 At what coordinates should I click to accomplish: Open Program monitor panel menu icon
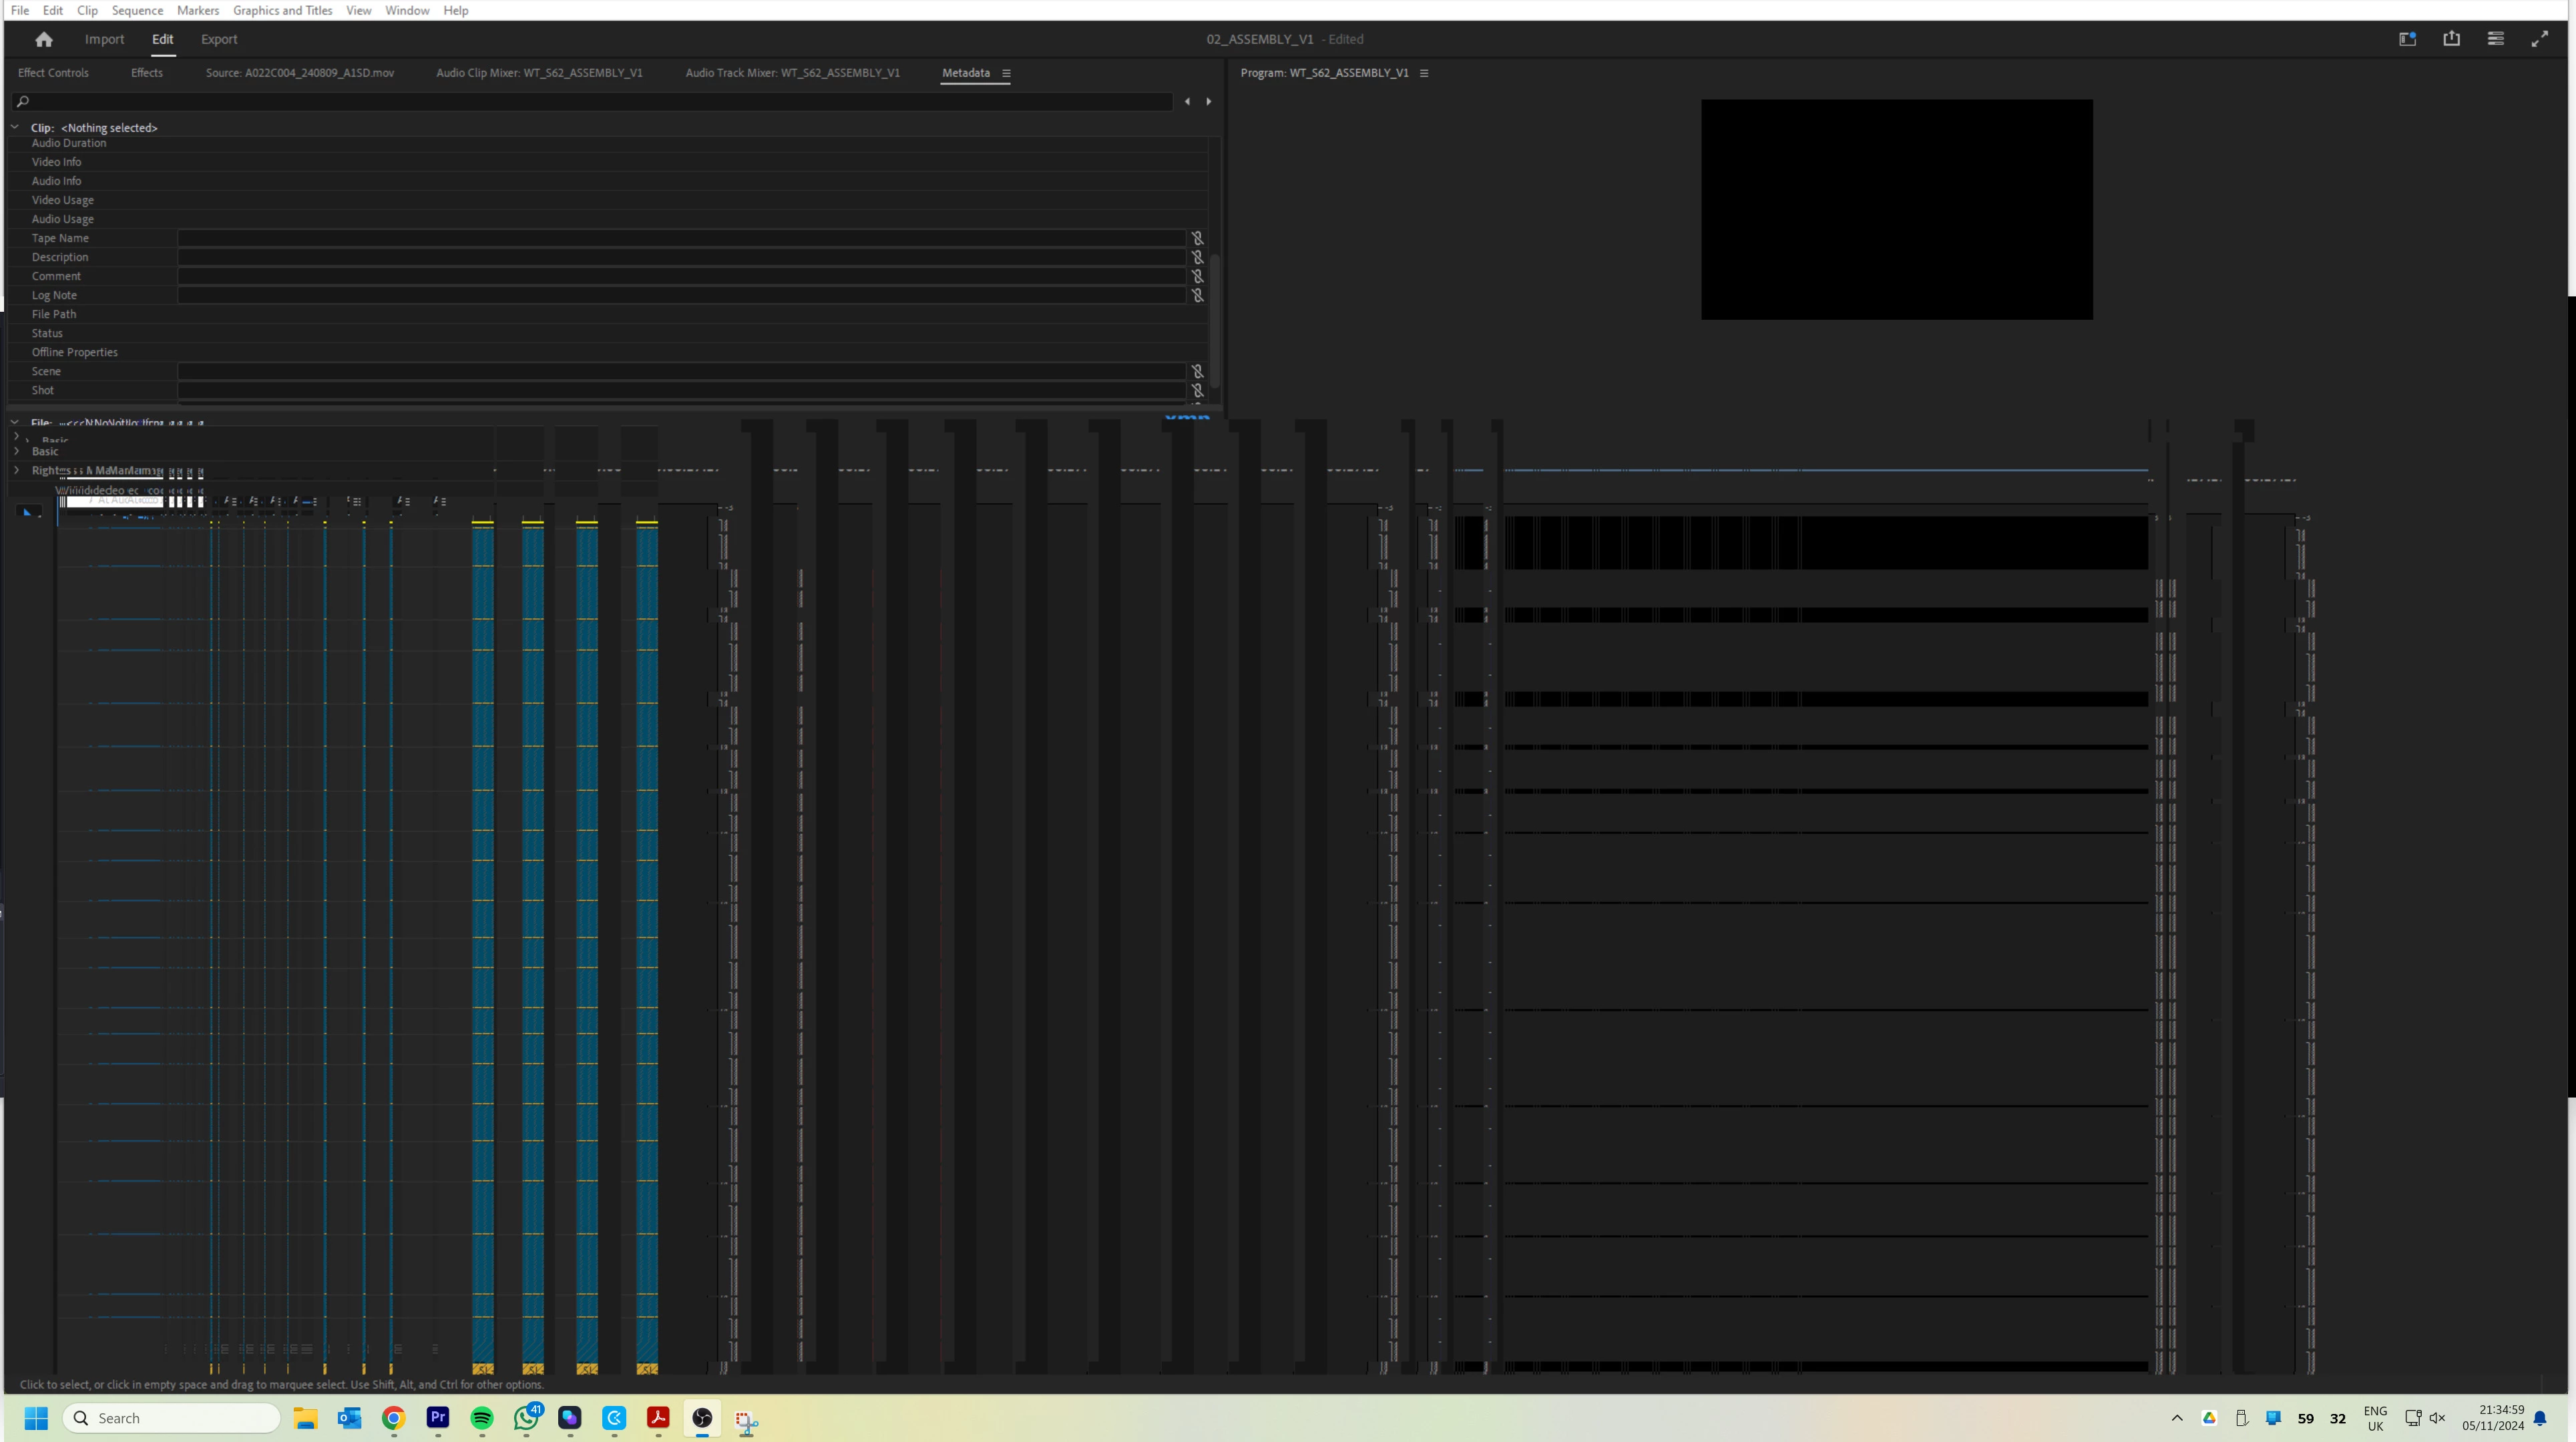1424,73
